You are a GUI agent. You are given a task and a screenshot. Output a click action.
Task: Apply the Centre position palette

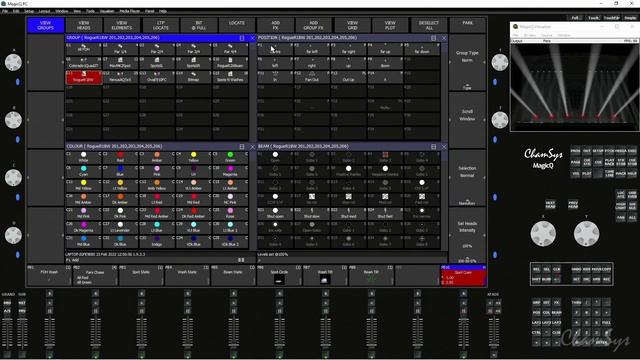coord(275,49)
